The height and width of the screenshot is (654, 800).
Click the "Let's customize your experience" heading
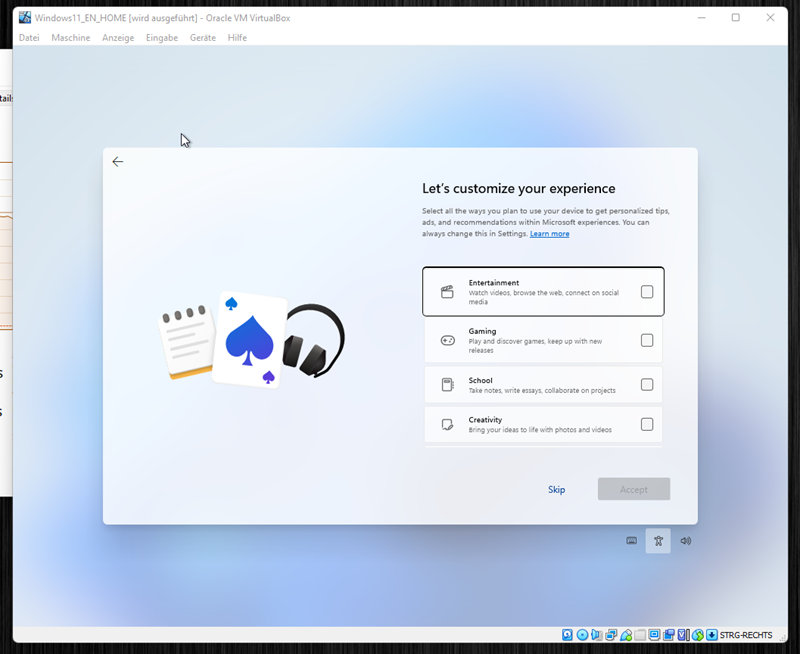coord(518,189)
